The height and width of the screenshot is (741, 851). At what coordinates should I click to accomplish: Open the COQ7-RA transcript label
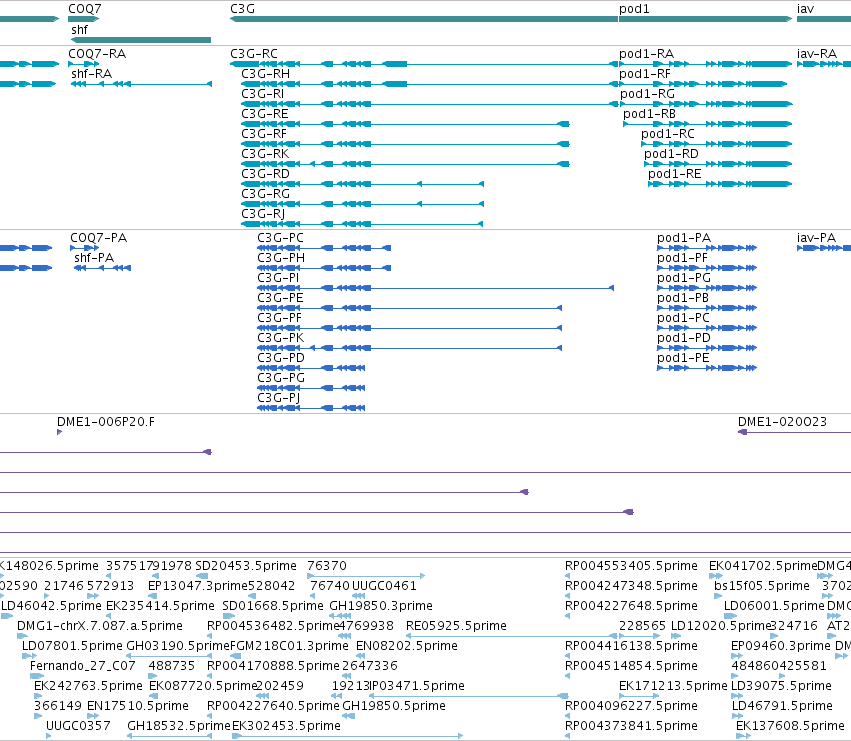(97, 54)
